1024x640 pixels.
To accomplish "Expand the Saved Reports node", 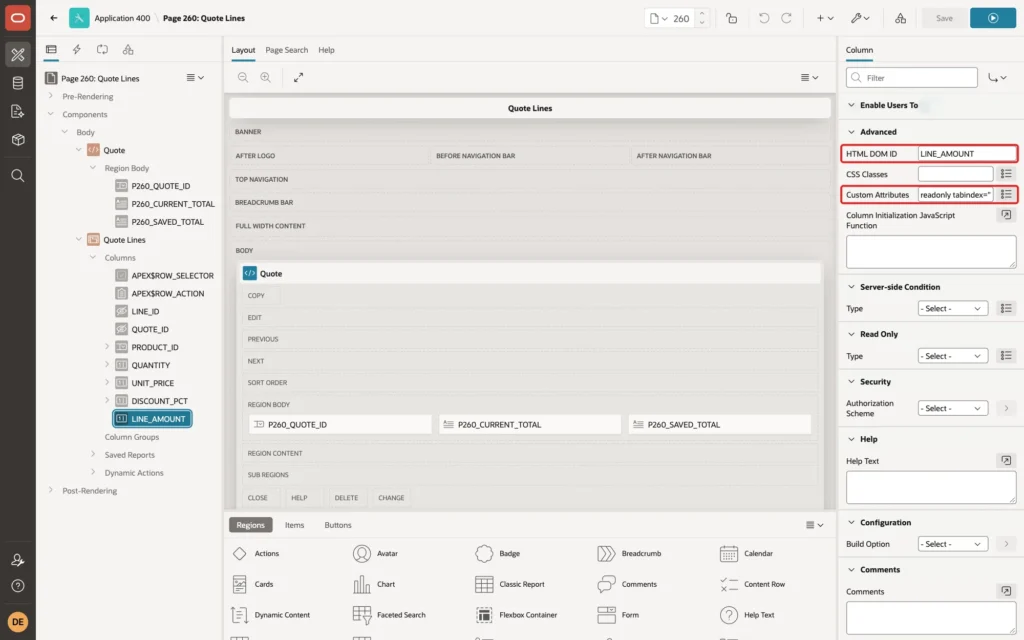I will point(93,455).
